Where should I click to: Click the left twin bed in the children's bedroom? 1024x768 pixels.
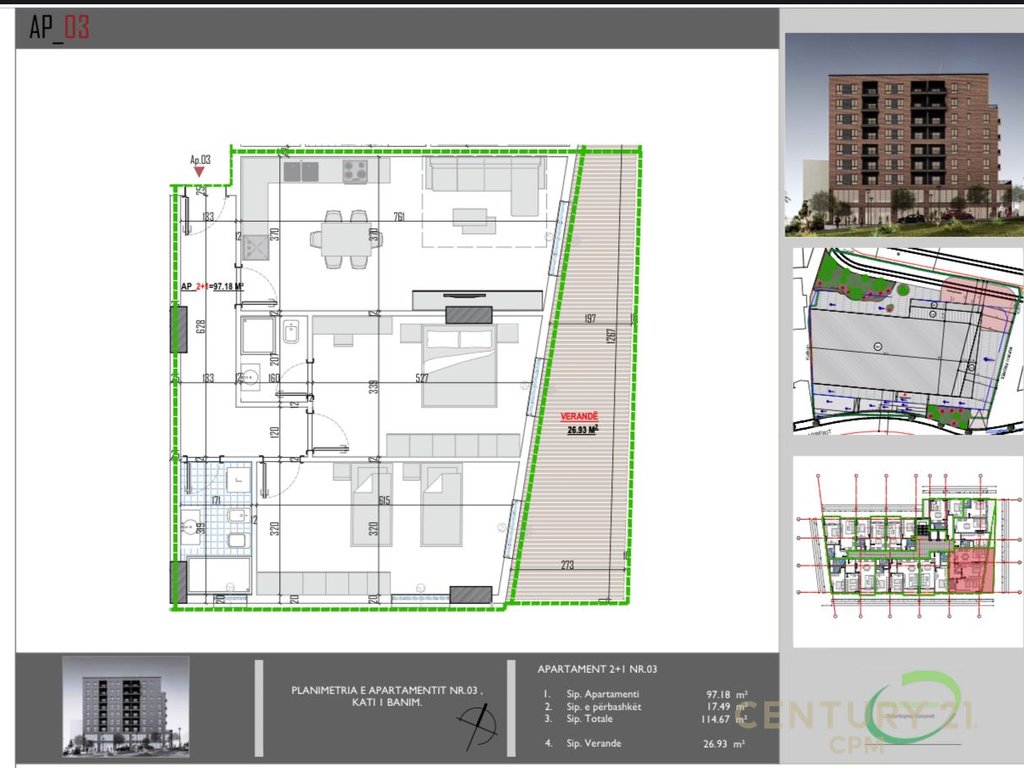pos(372,505)
